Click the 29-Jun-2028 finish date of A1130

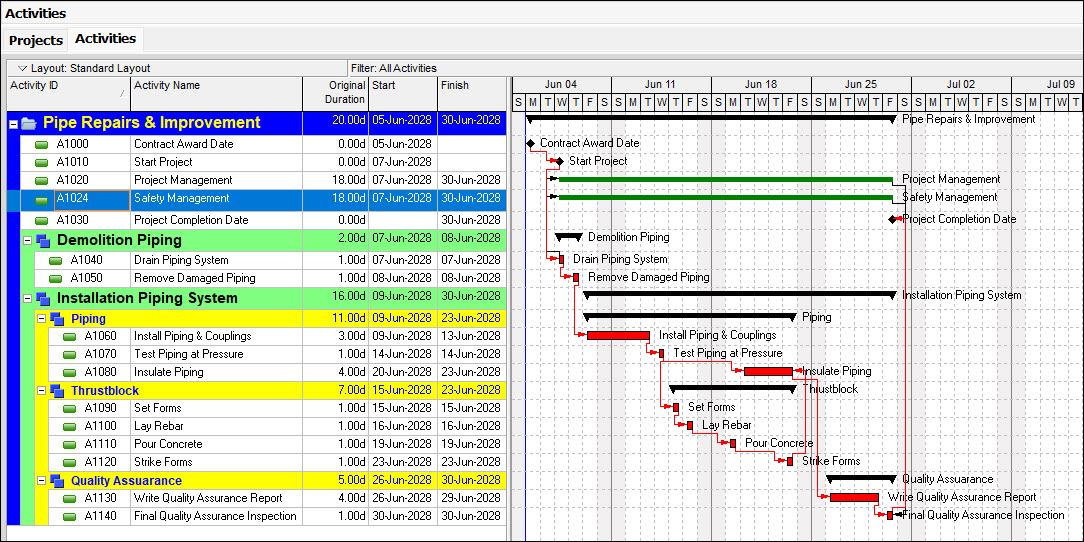pos(471,498)
